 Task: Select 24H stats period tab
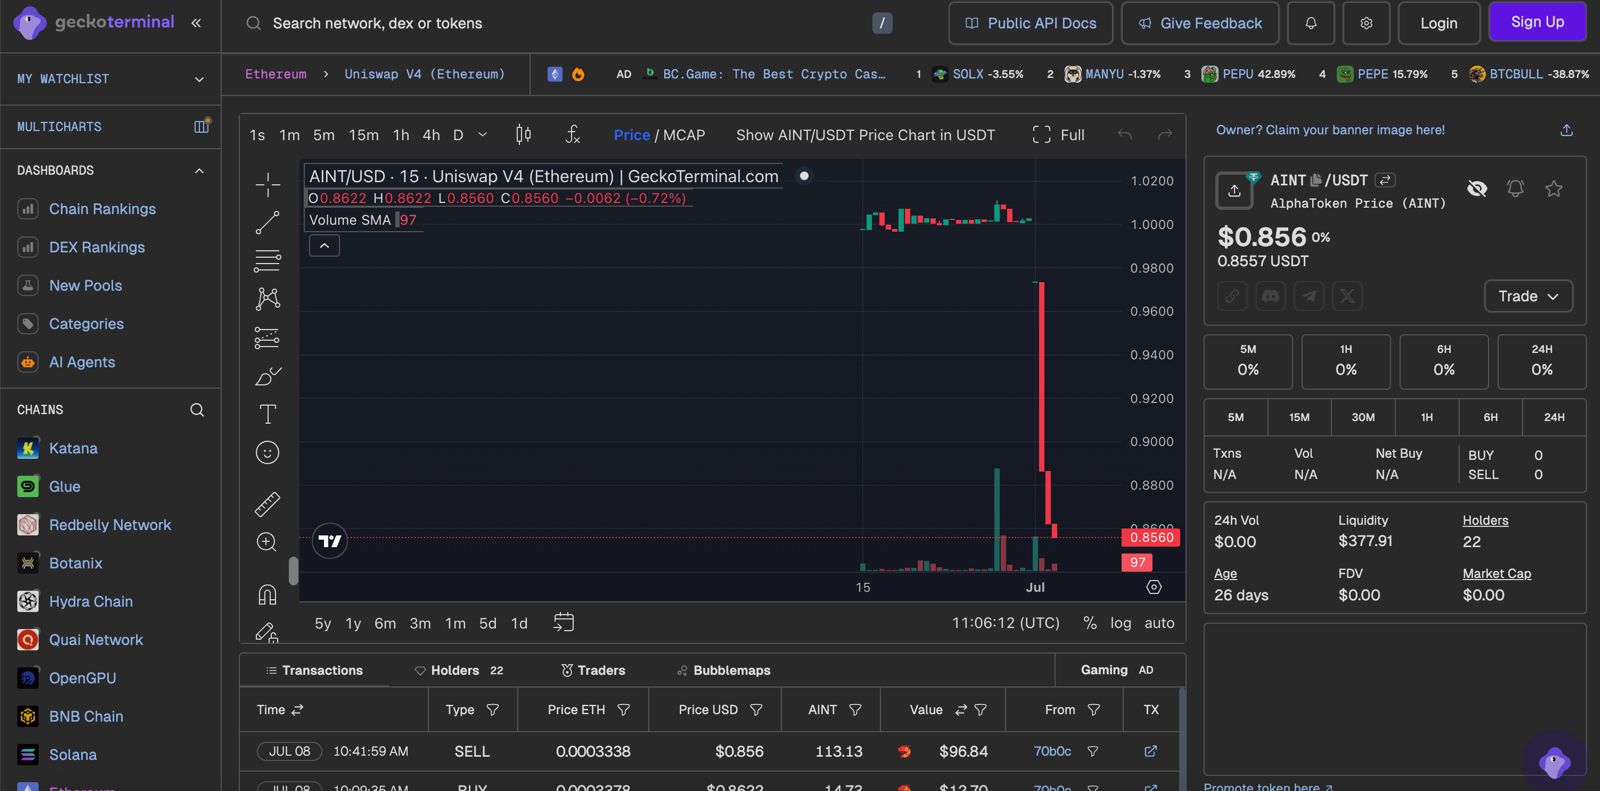coord(1554,417)
